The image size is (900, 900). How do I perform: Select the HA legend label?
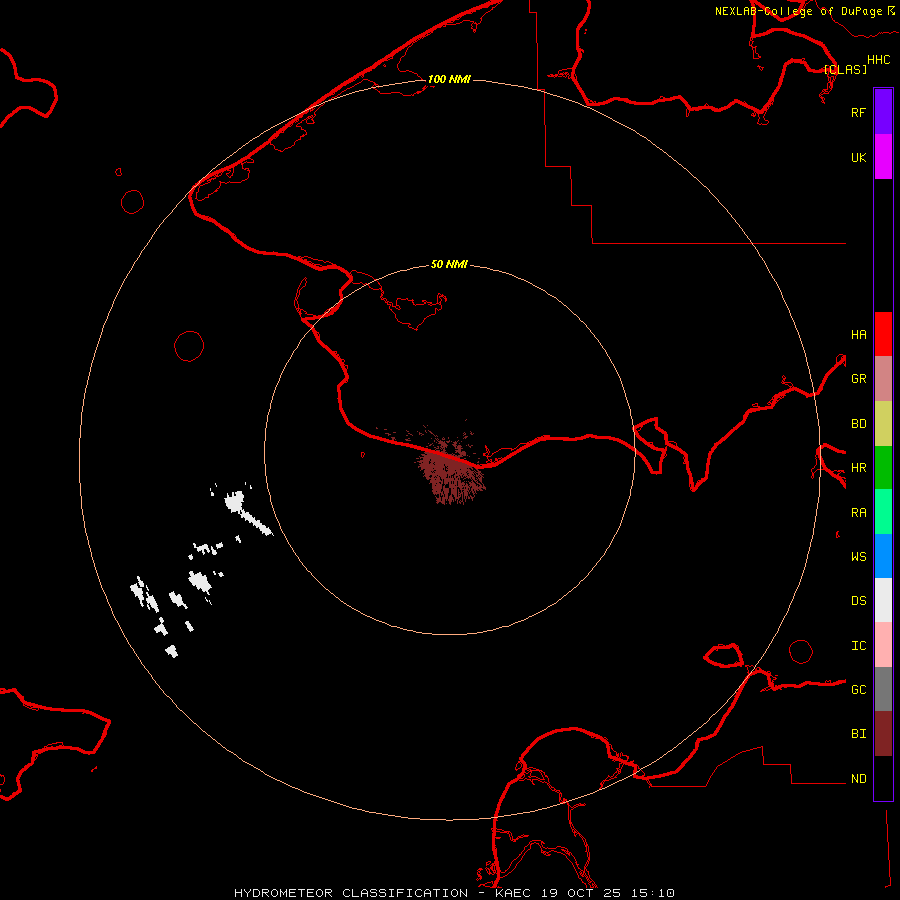[x=858, y=335]
